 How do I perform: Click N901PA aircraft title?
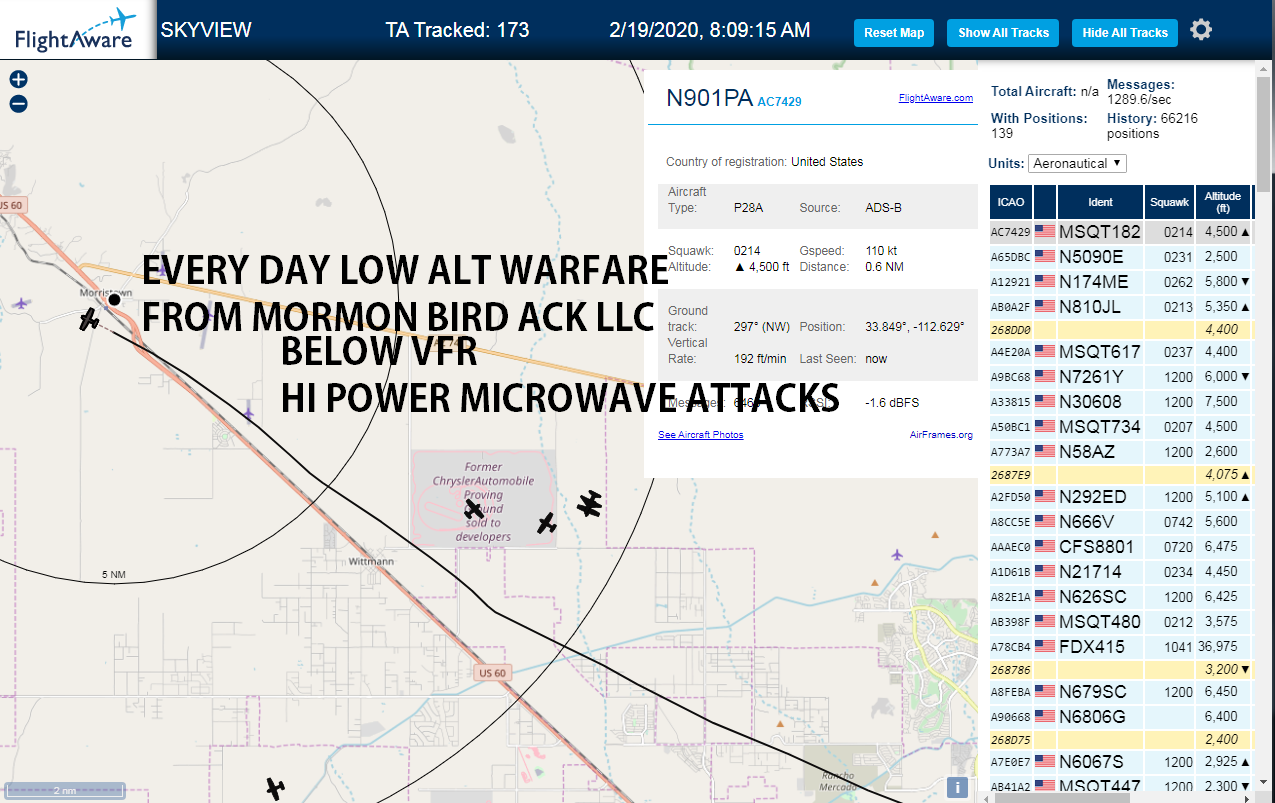pyautogui.click(x=709, y=98)
